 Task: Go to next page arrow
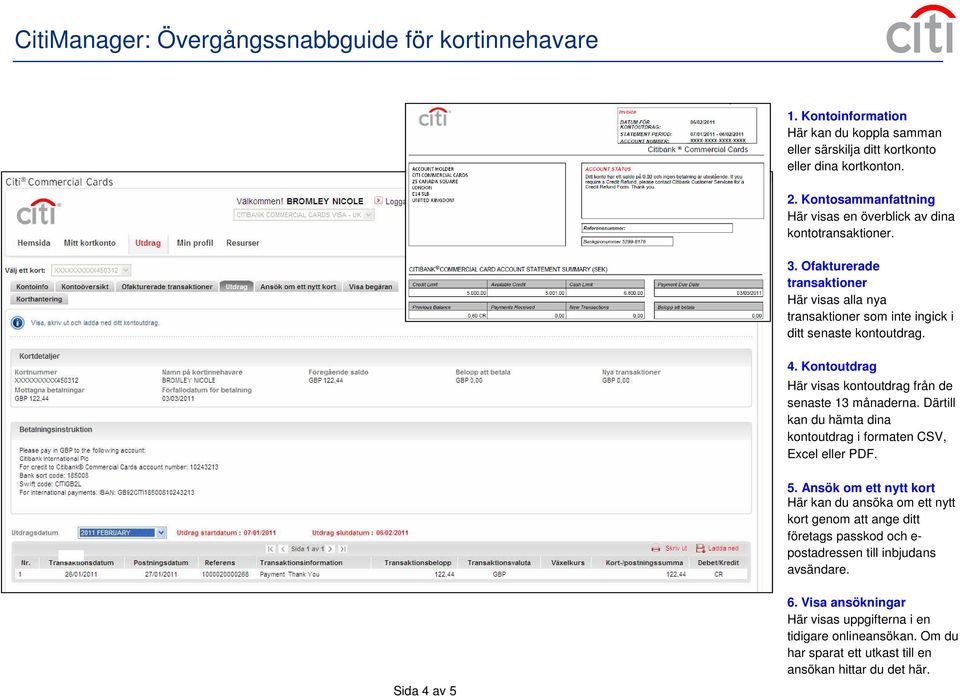330,549
